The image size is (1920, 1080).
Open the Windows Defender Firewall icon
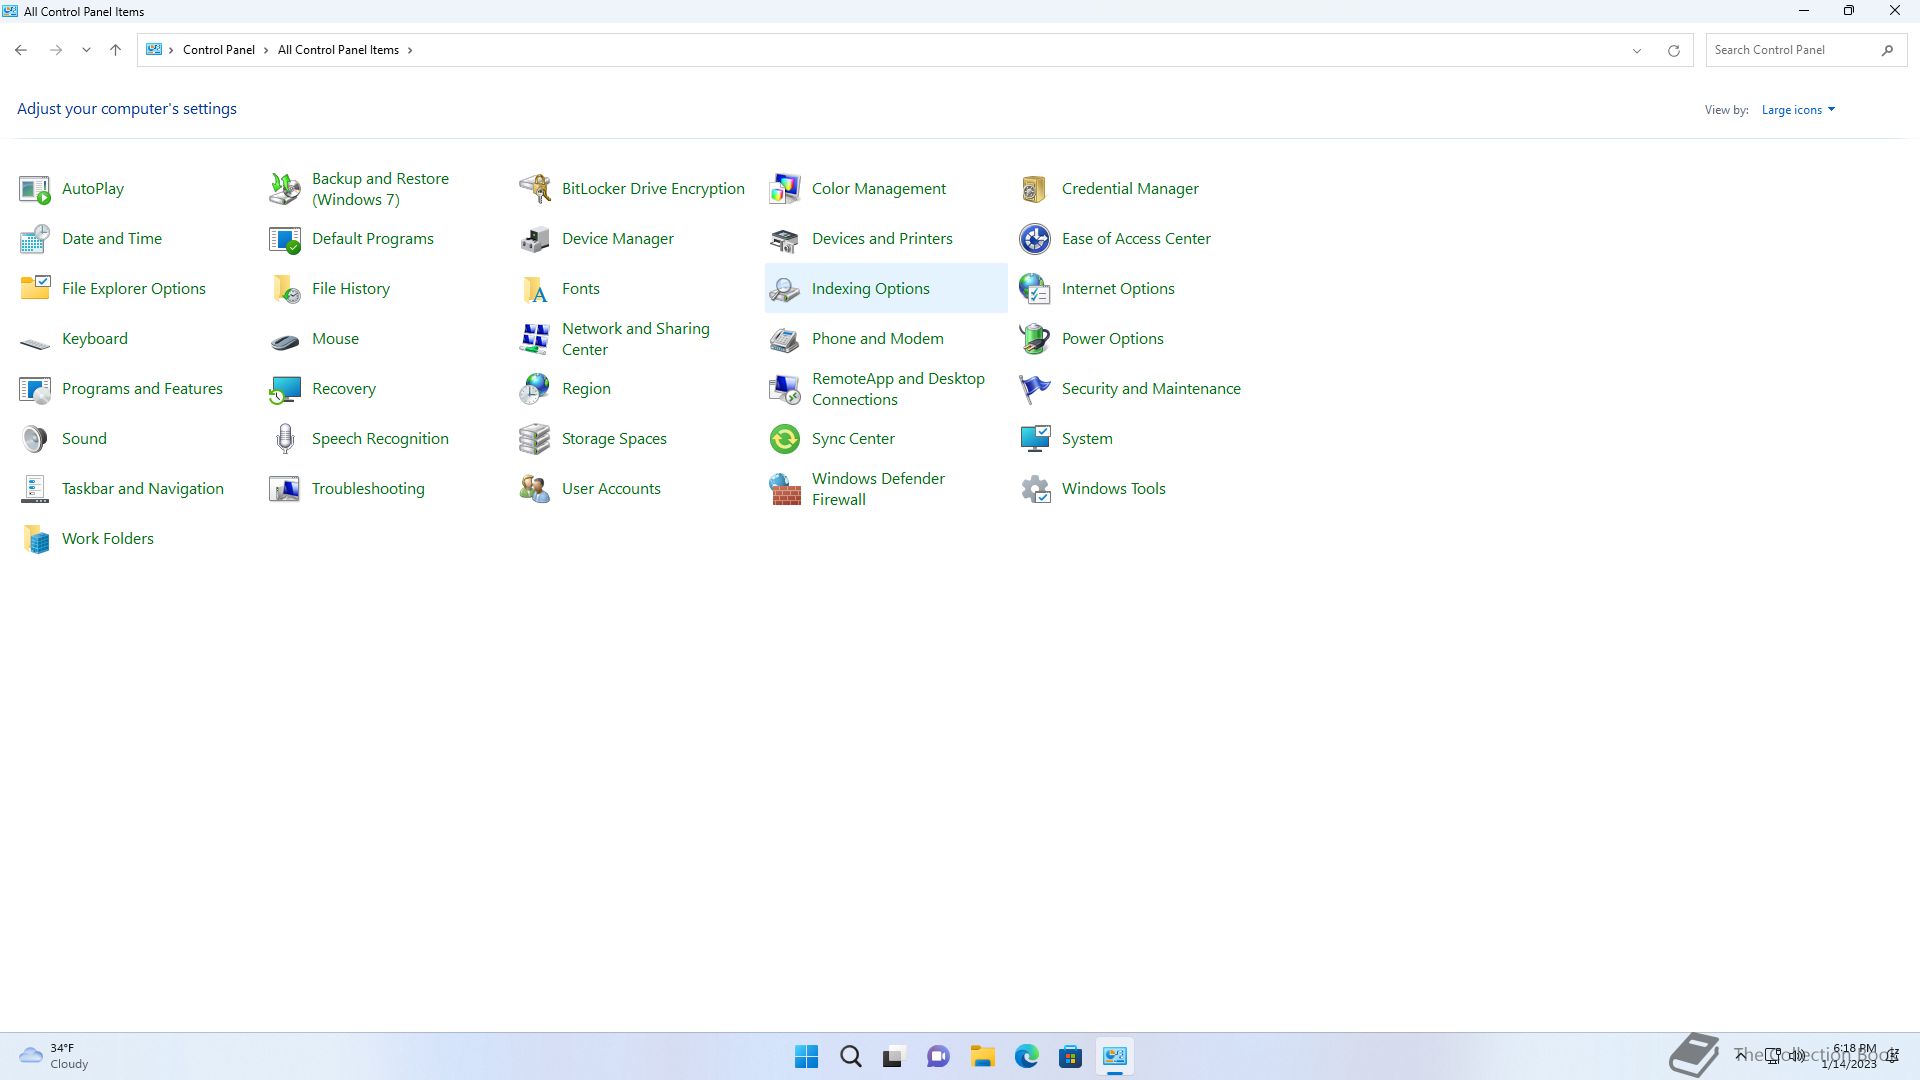coord(785,489)
